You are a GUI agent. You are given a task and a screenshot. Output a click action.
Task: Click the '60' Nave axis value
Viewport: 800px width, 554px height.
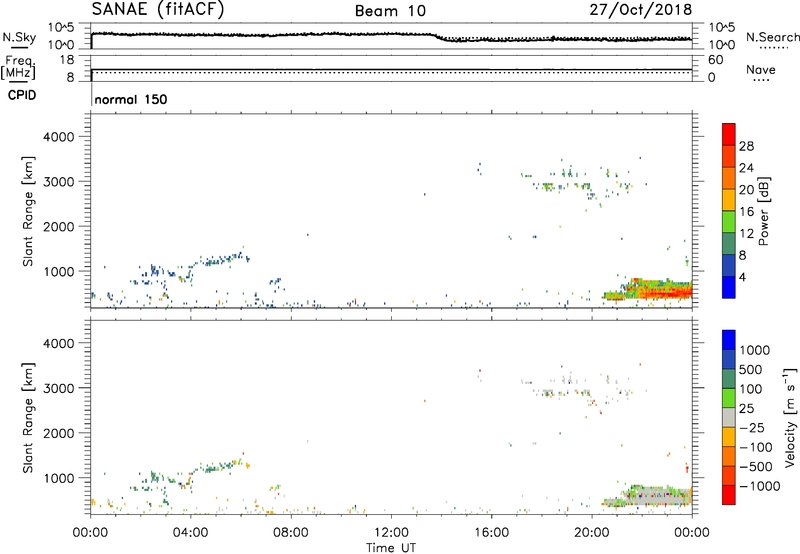716,60
